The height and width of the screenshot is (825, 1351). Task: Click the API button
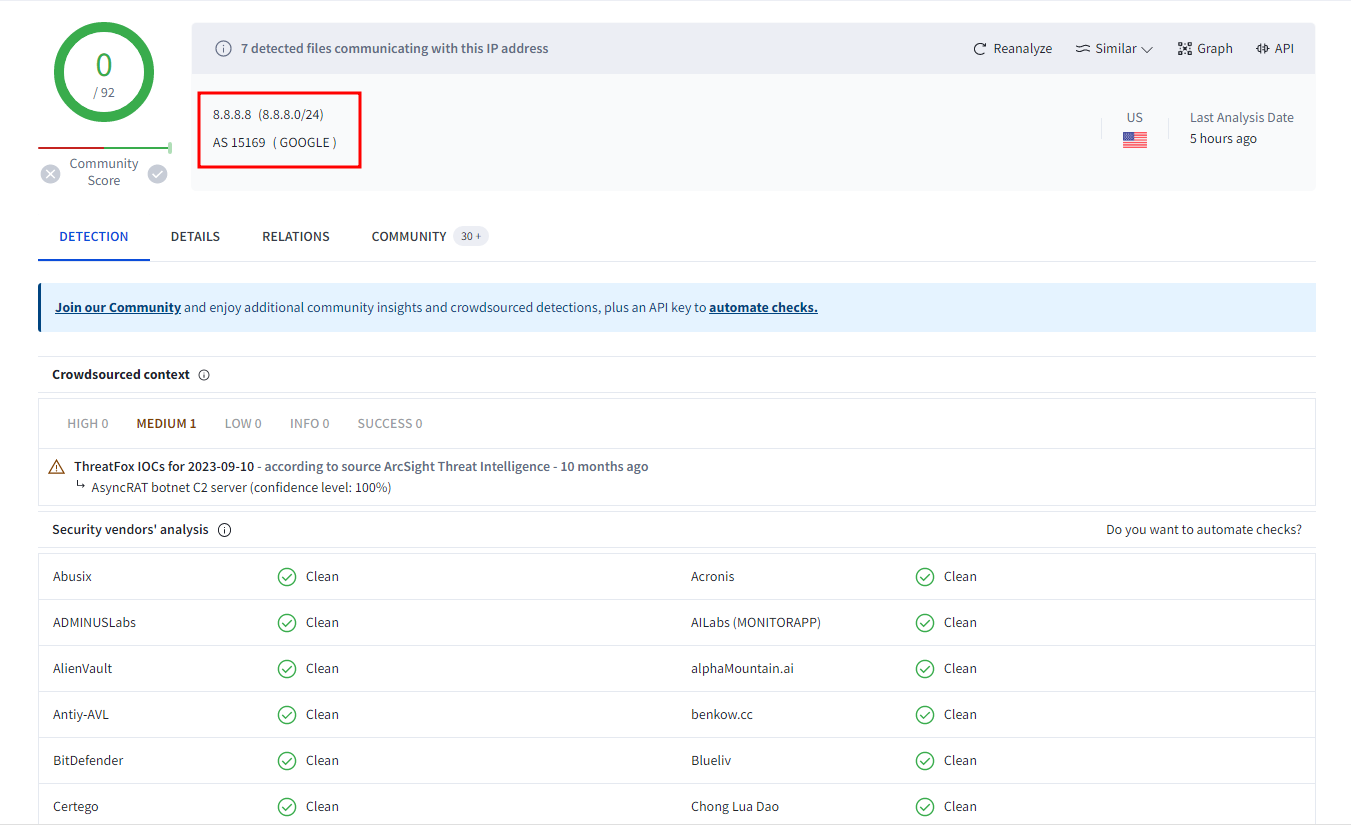pyautogui.click(x=1275, y=48)
